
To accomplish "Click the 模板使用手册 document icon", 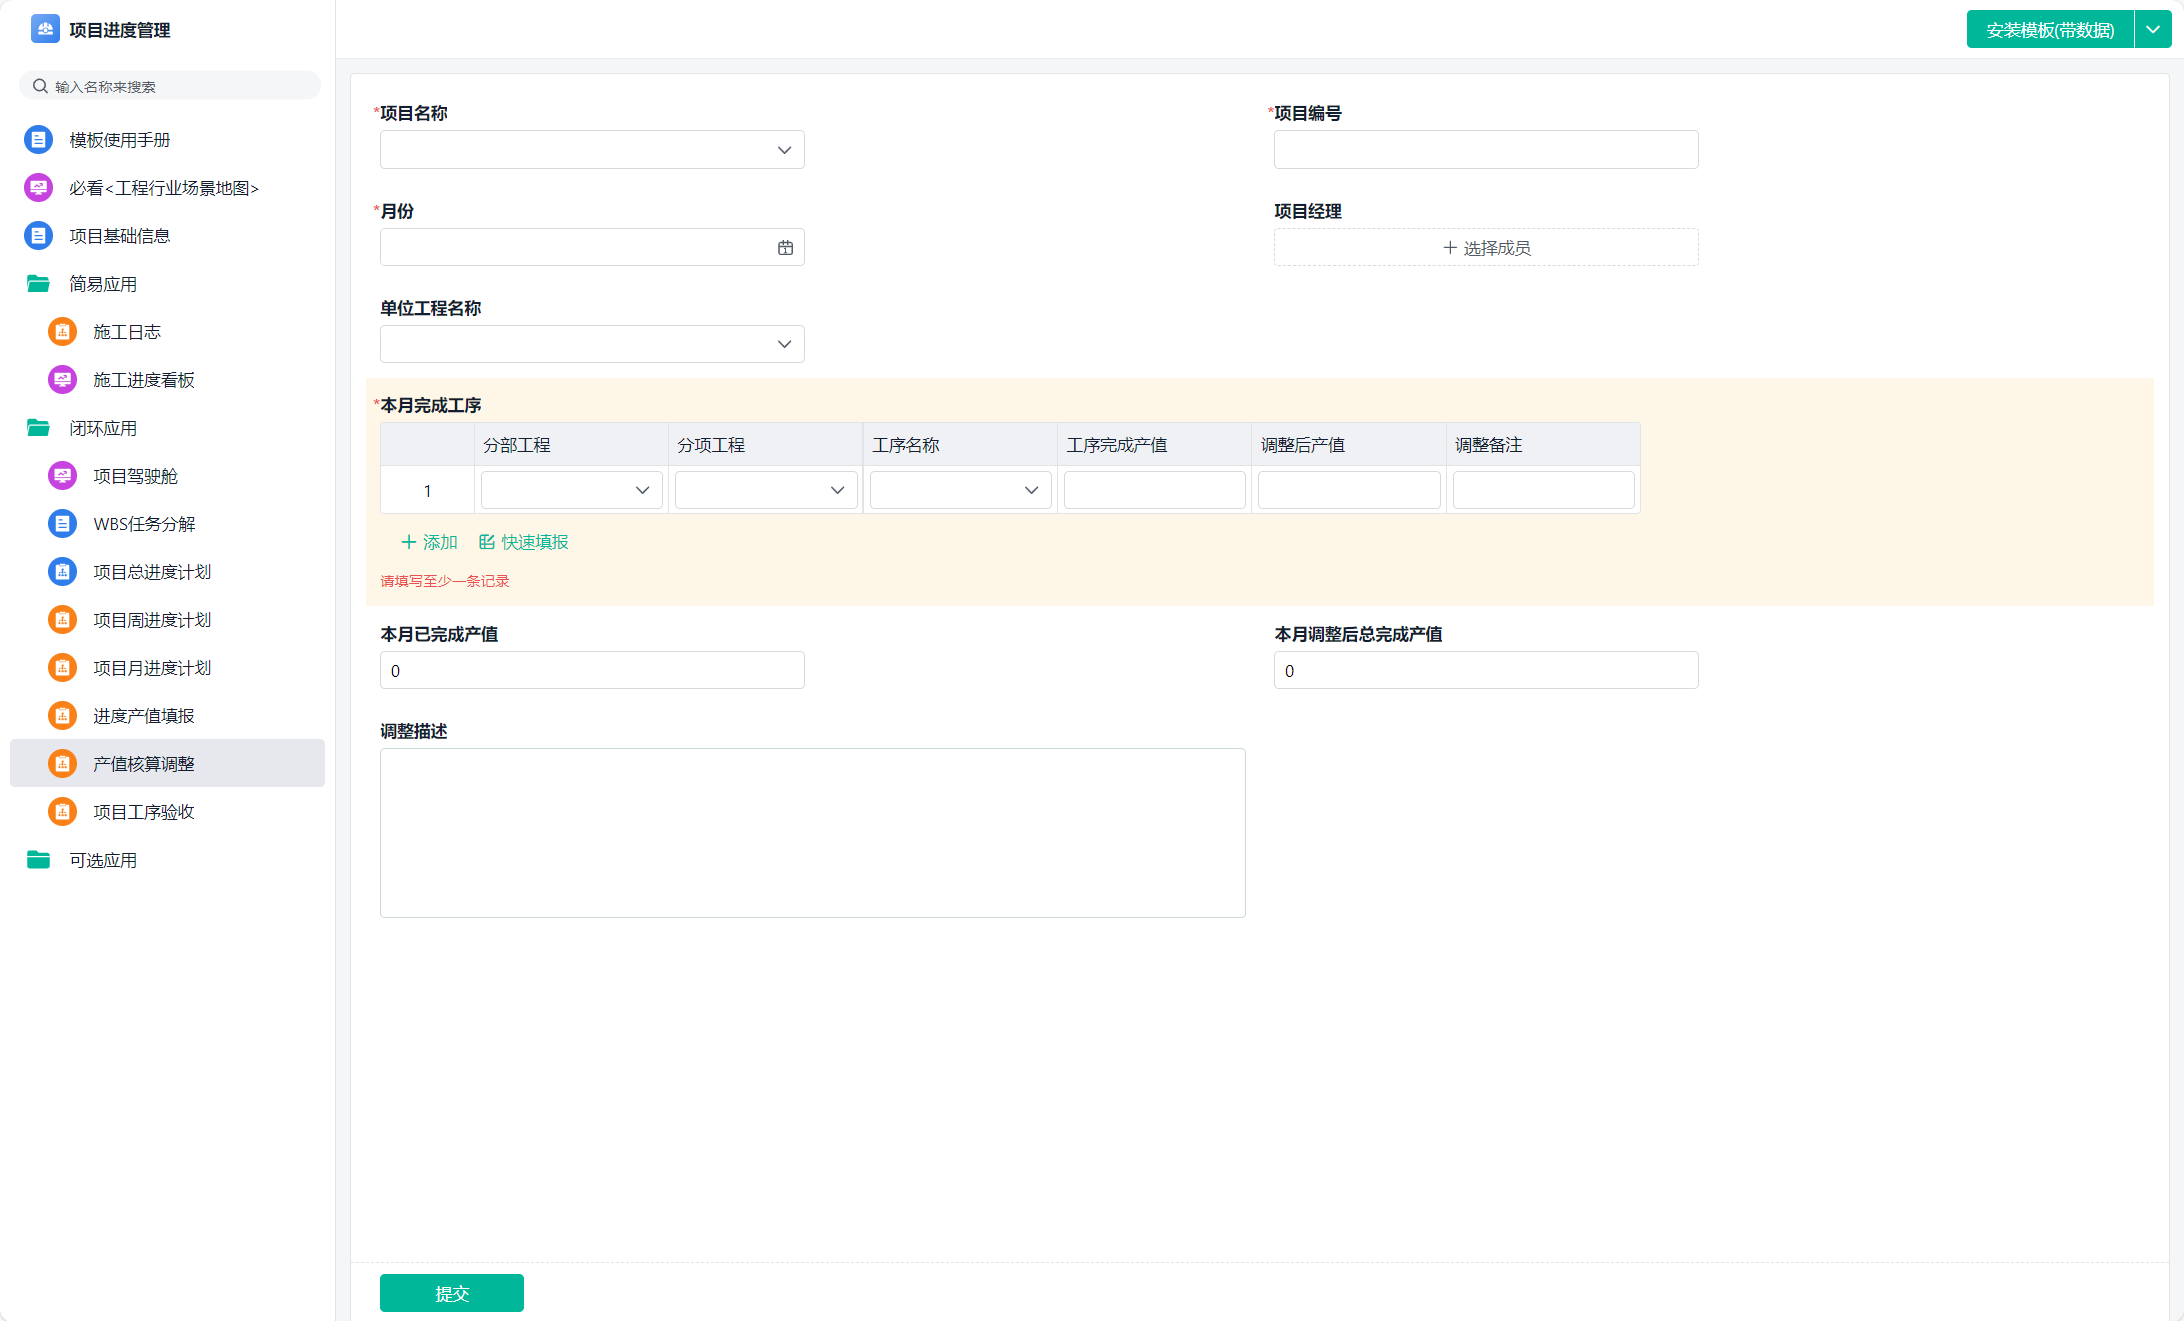I will (38, 140).
